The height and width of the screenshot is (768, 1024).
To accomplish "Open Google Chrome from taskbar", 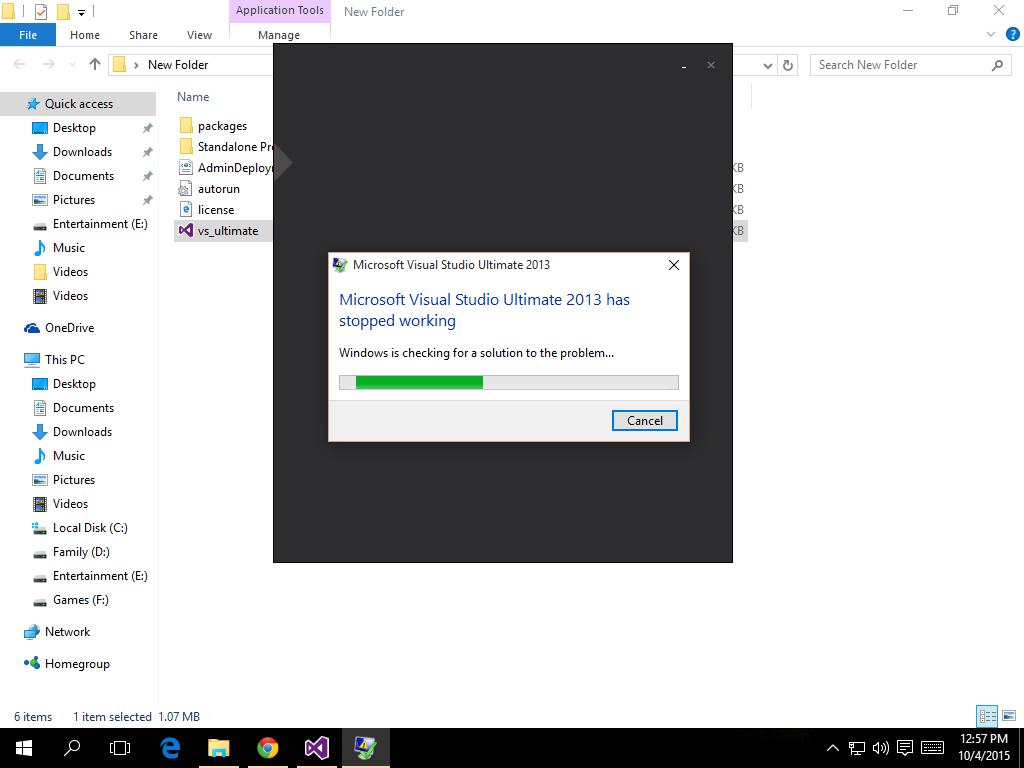I will click(268, 748).
